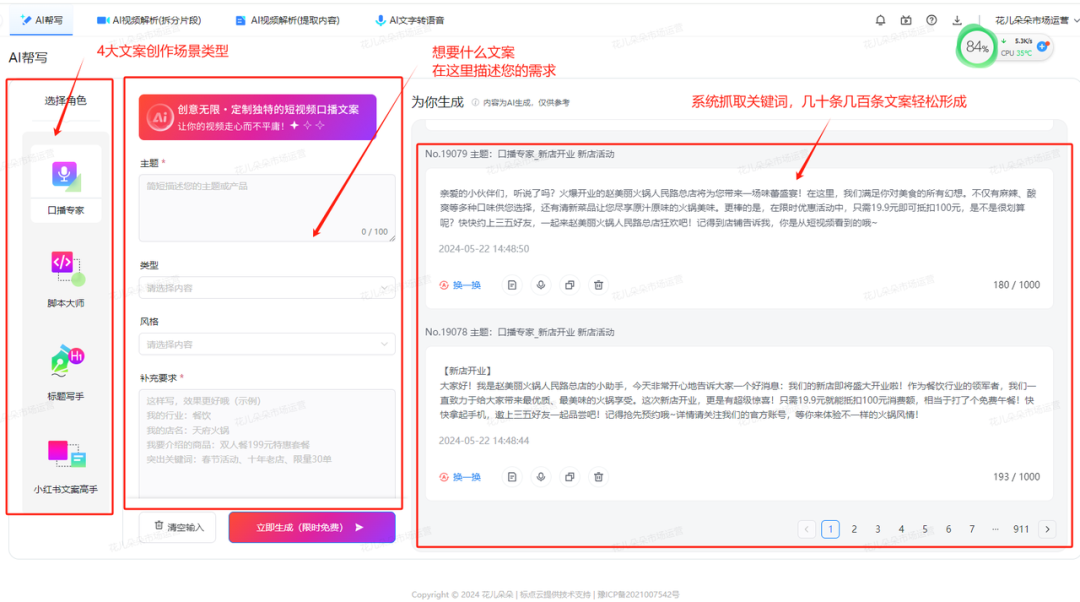Select the 口播专家 role in the sidebar

pyautogui.click(x=66, y=175)
